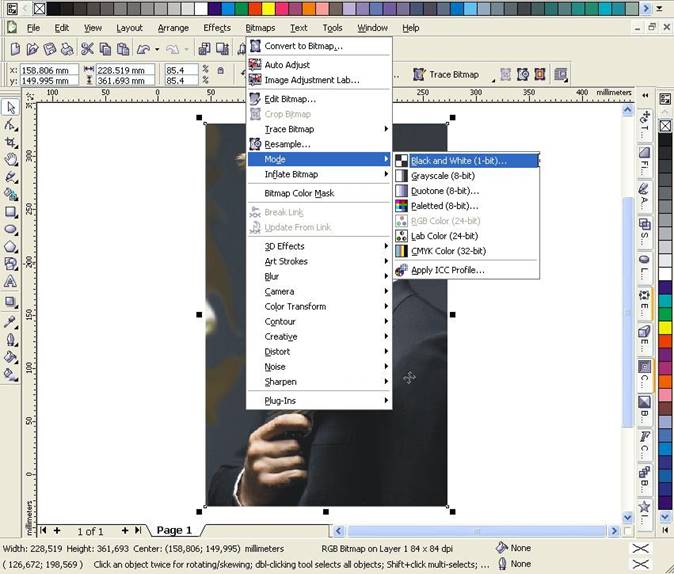Select the Ellipse tool in toolbox
The height and width of the screenshot is (574, 674).
[10, 229]
